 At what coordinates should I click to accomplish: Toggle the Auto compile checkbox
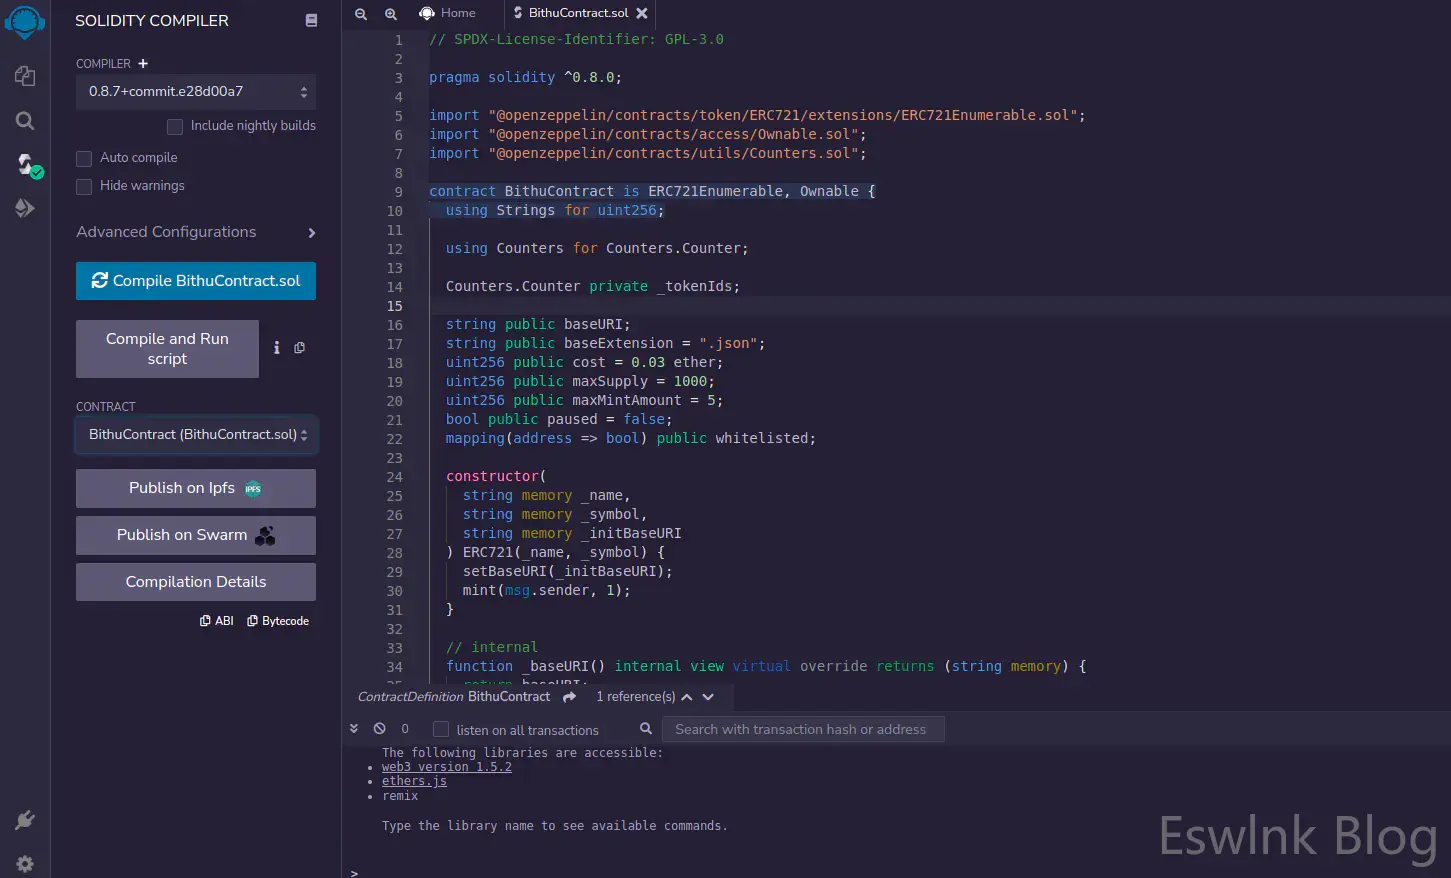[x=84, y=158]
